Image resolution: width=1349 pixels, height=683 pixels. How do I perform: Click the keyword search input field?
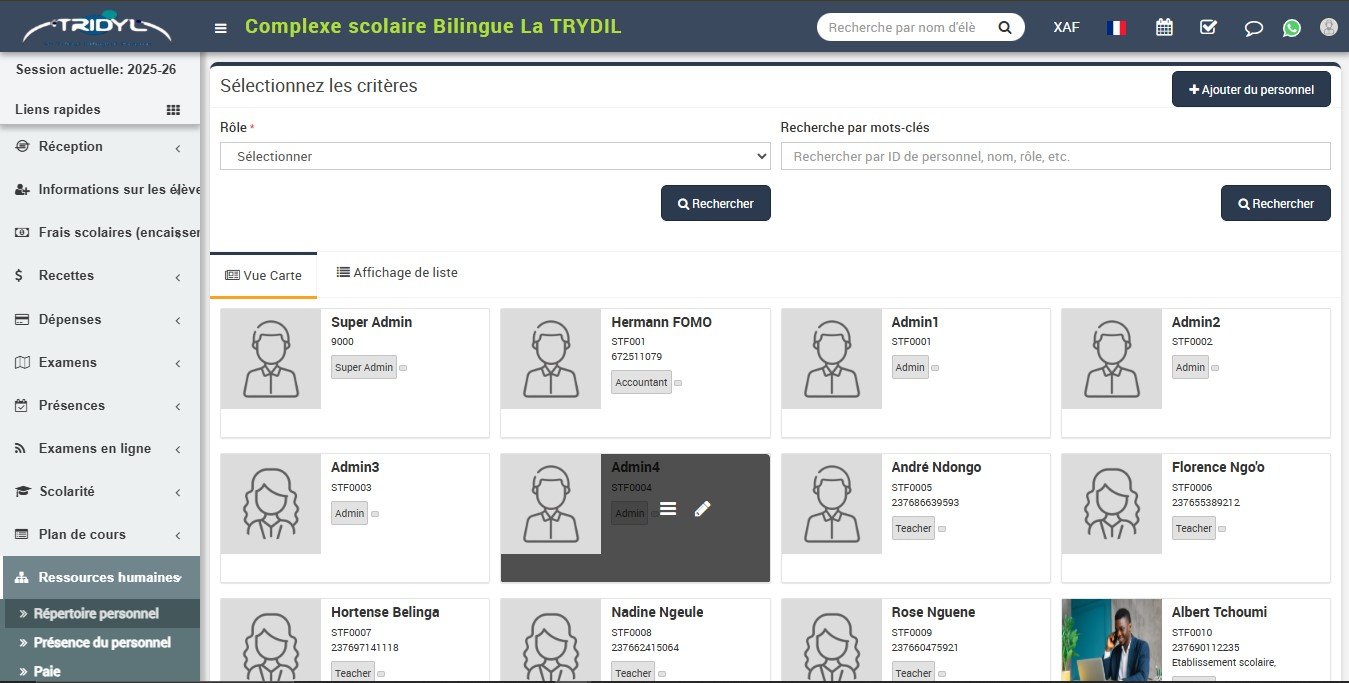pyautogui.click(x=1055, y=156)
